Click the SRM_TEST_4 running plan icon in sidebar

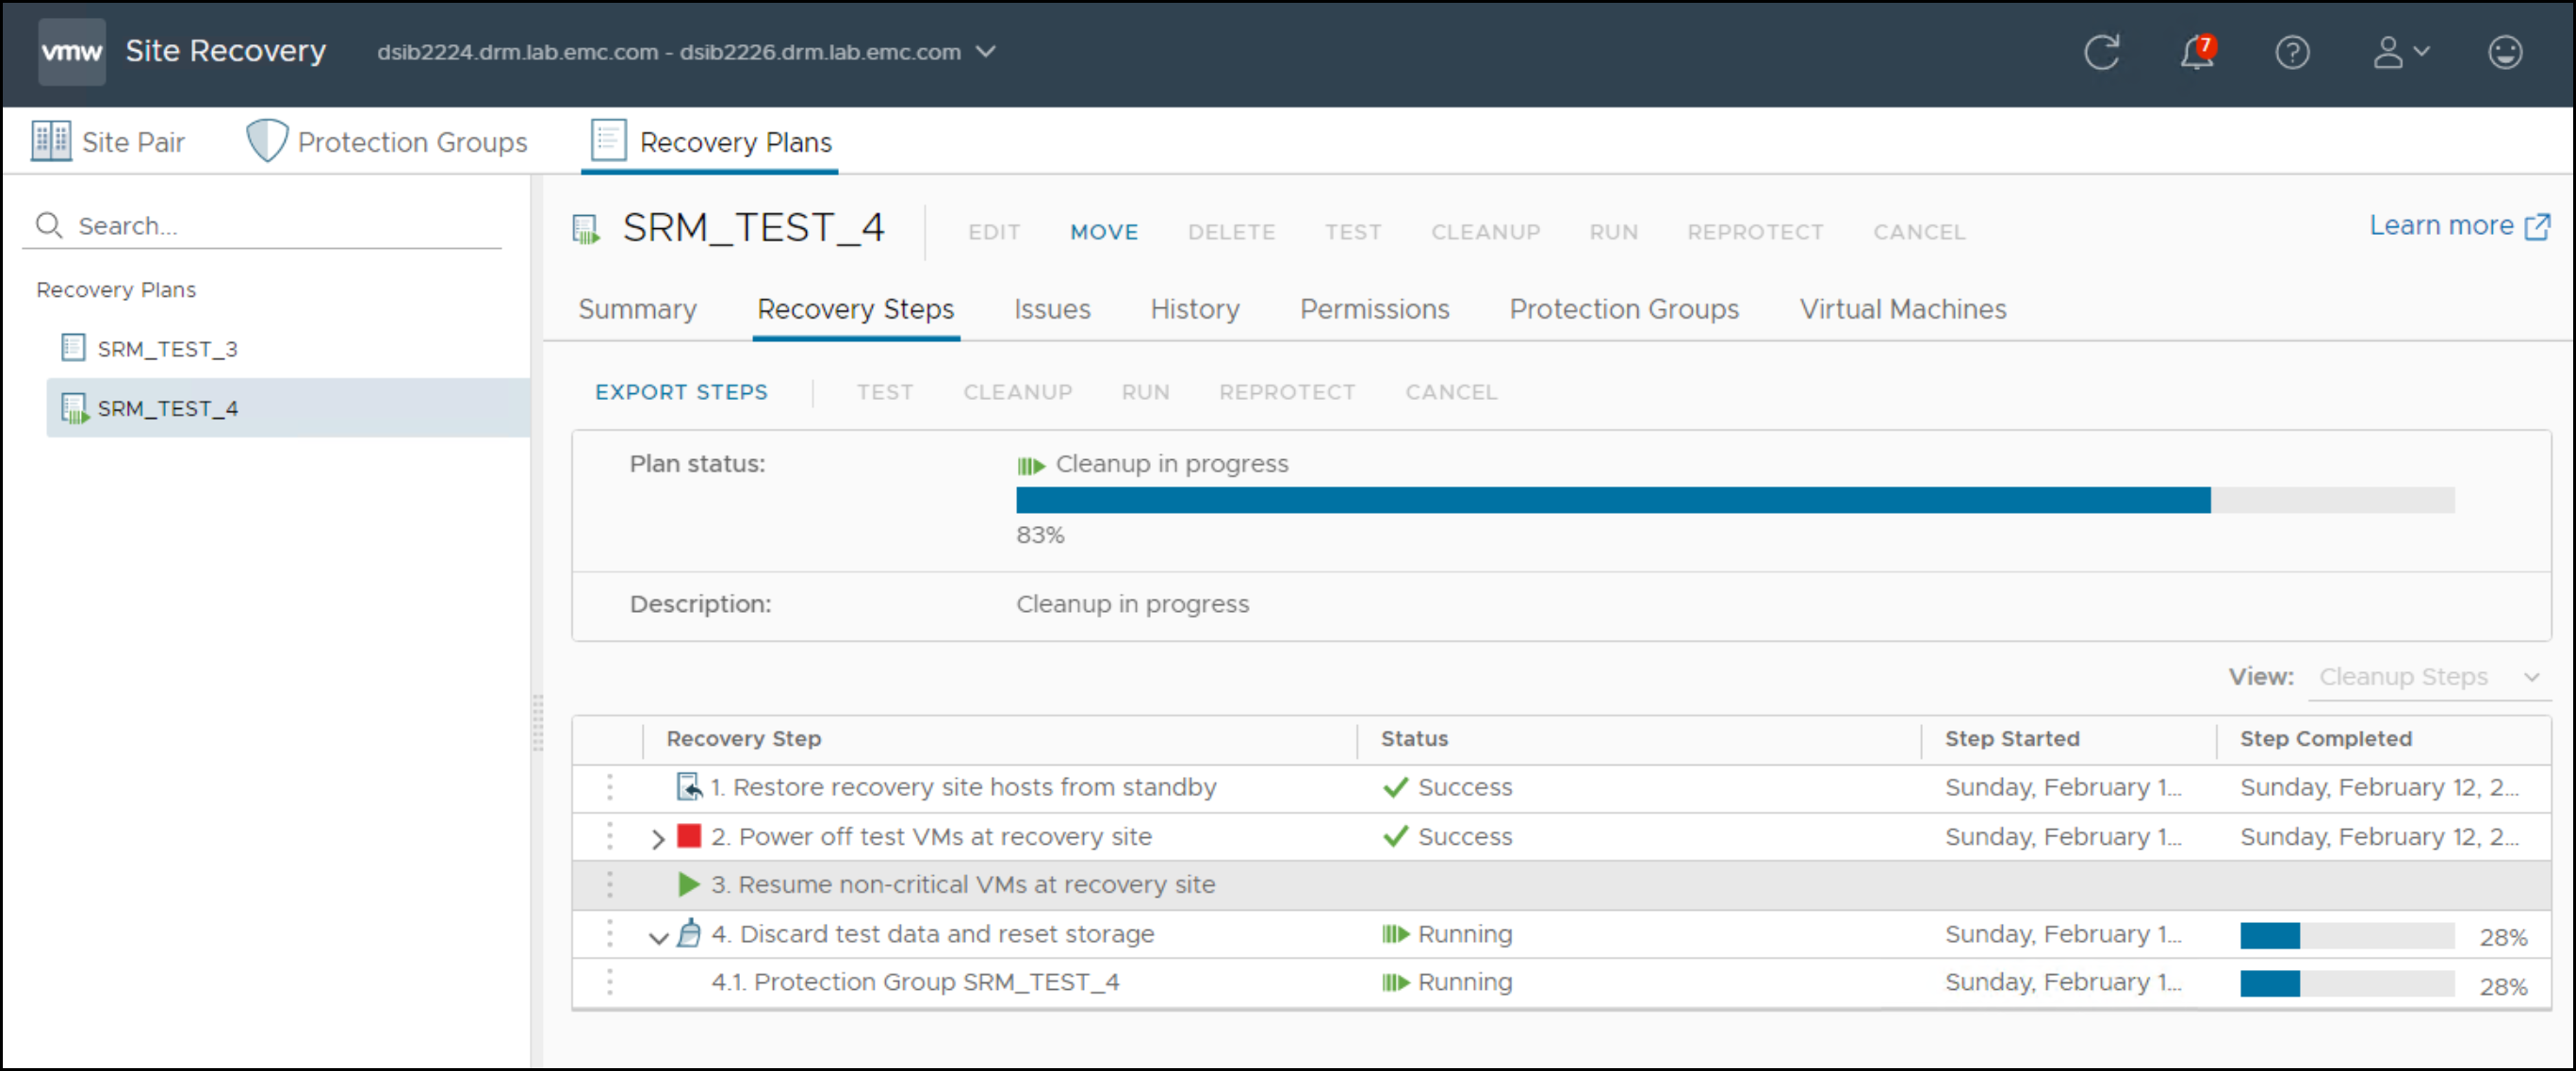(74, 408)
